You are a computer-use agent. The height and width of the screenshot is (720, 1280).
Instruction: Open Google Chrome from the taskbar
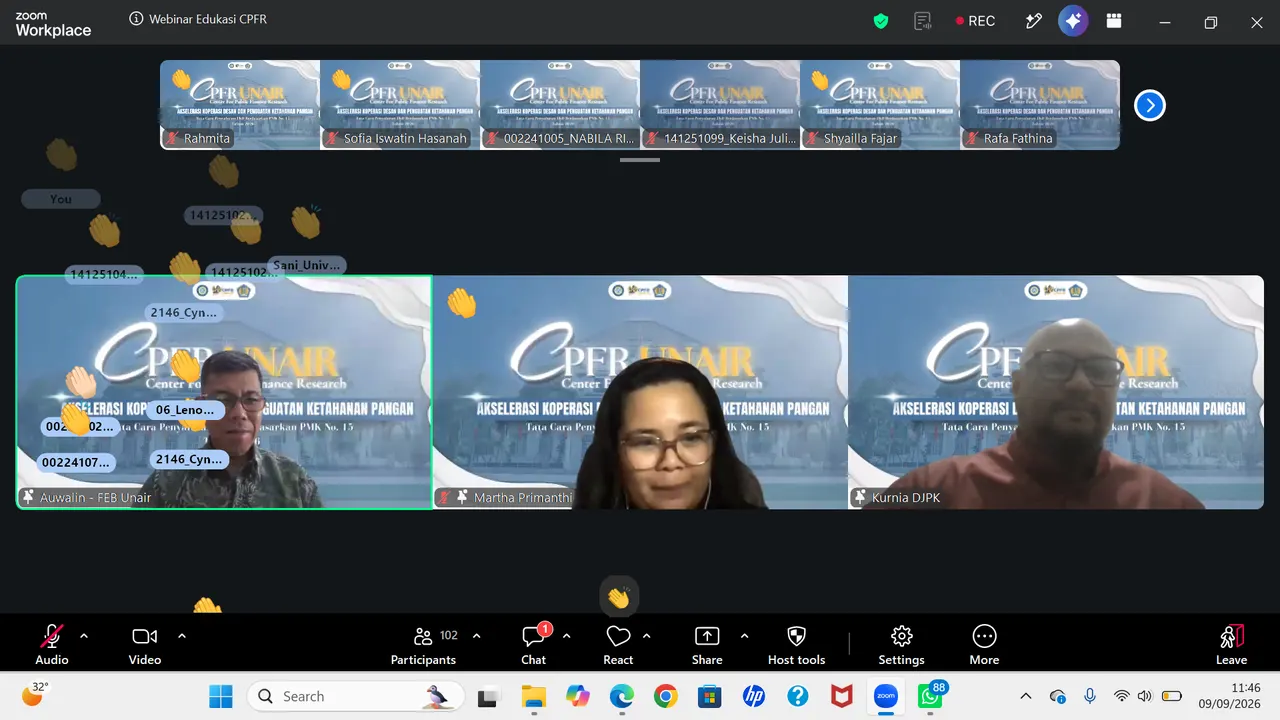pos(665,696)
